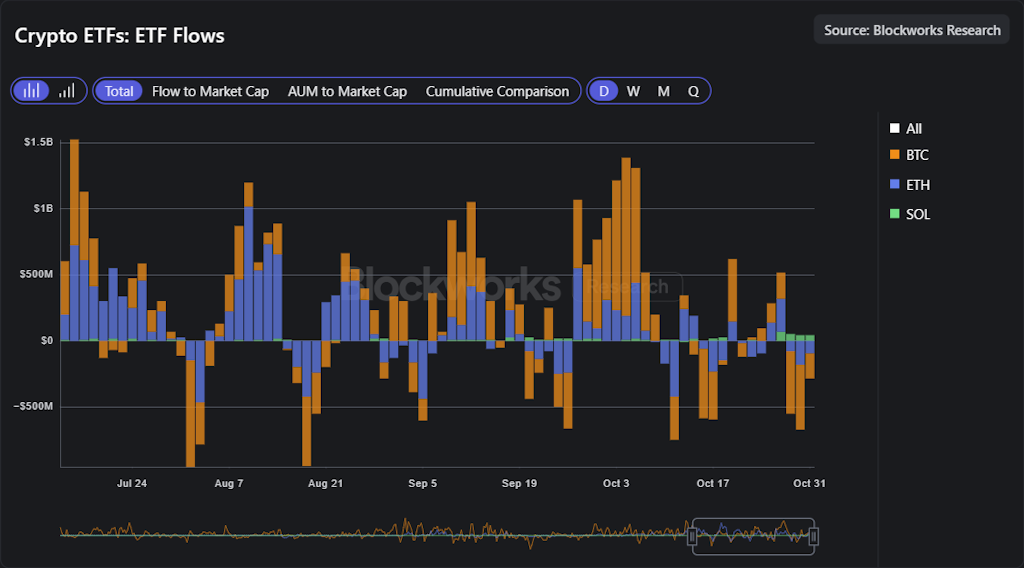This screenshot has width=1024, height=568.
Task: Click the orange BTC legend swatch
Action: pos(894,155)
